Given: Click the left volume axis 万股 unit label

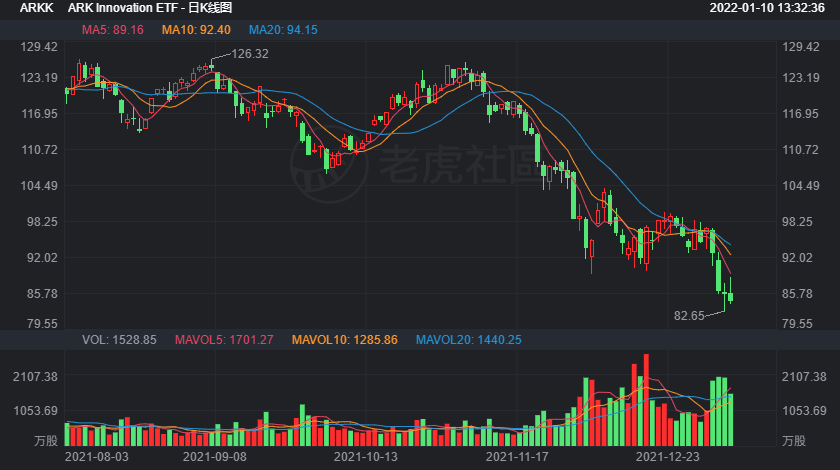Looking at the screenshot, I should 46,441.
